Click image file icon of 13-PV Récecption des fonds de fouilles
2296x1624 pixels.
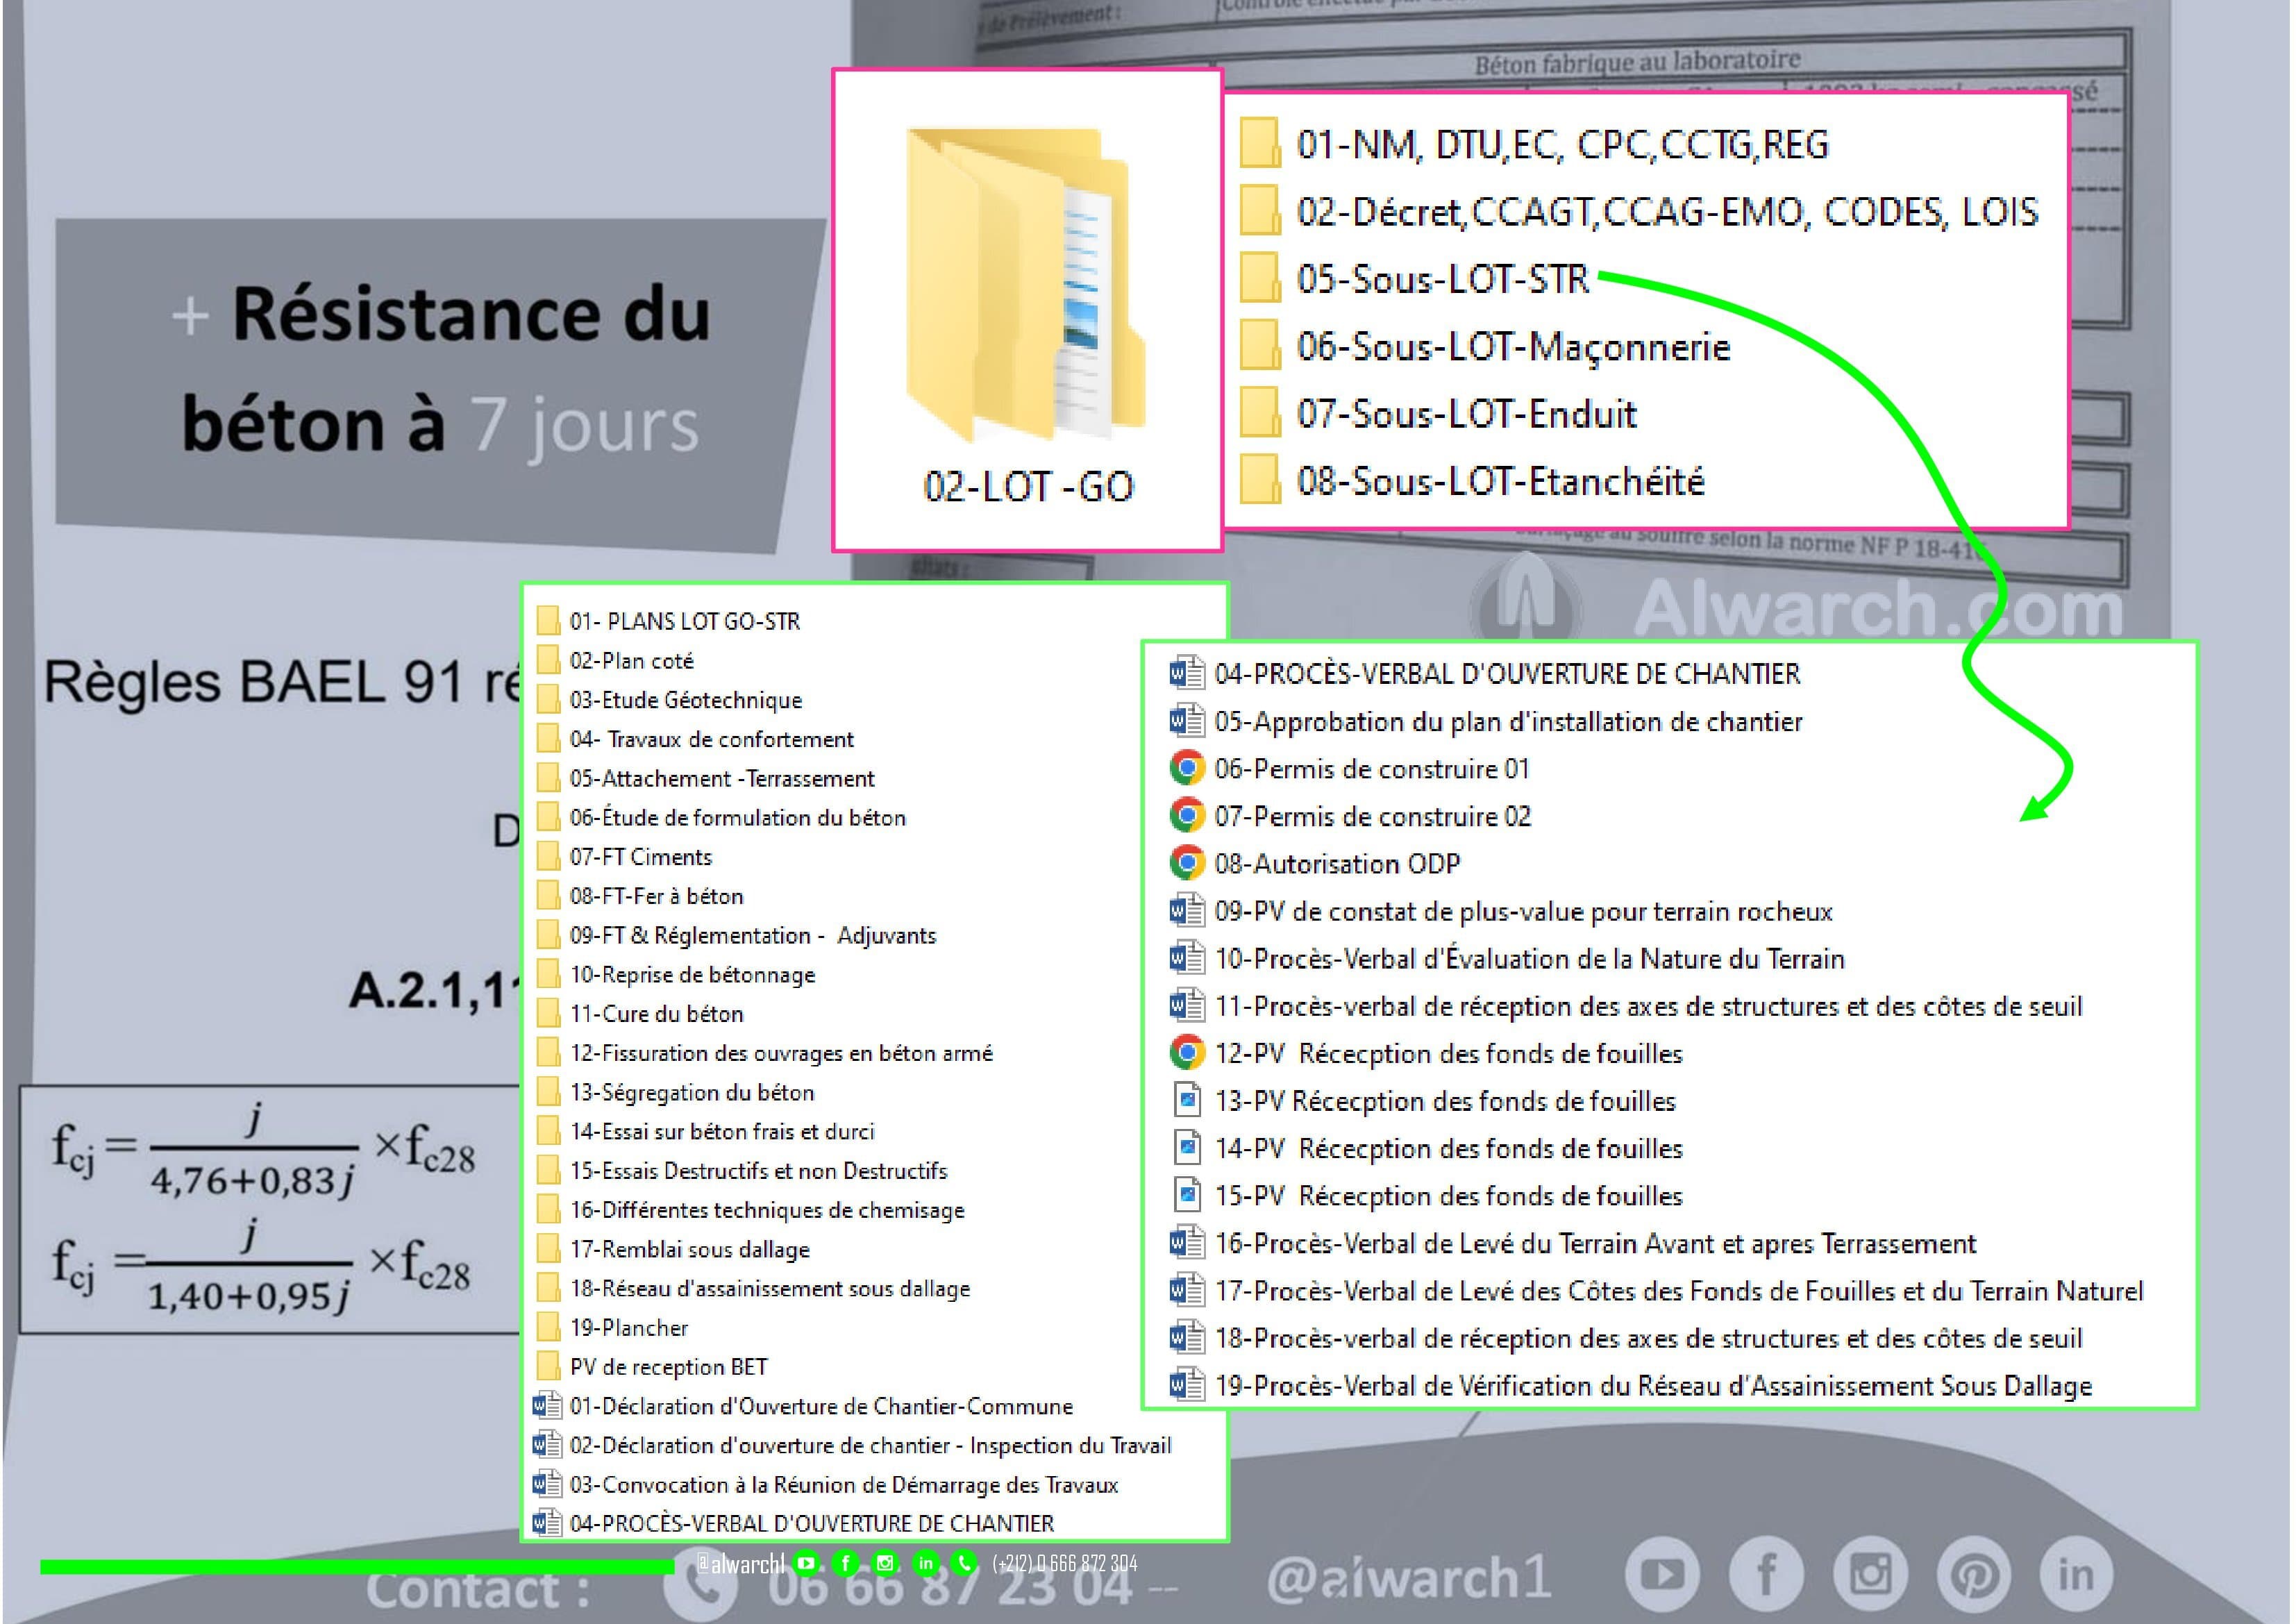(x=1187, y=1100)
